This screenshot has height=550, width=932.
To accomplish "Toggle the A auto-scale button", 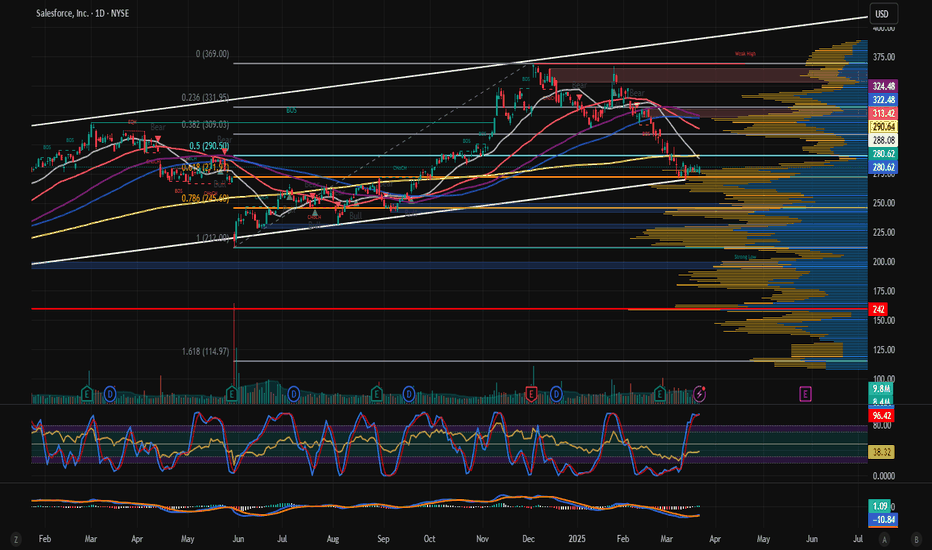I will click(884, 539).
